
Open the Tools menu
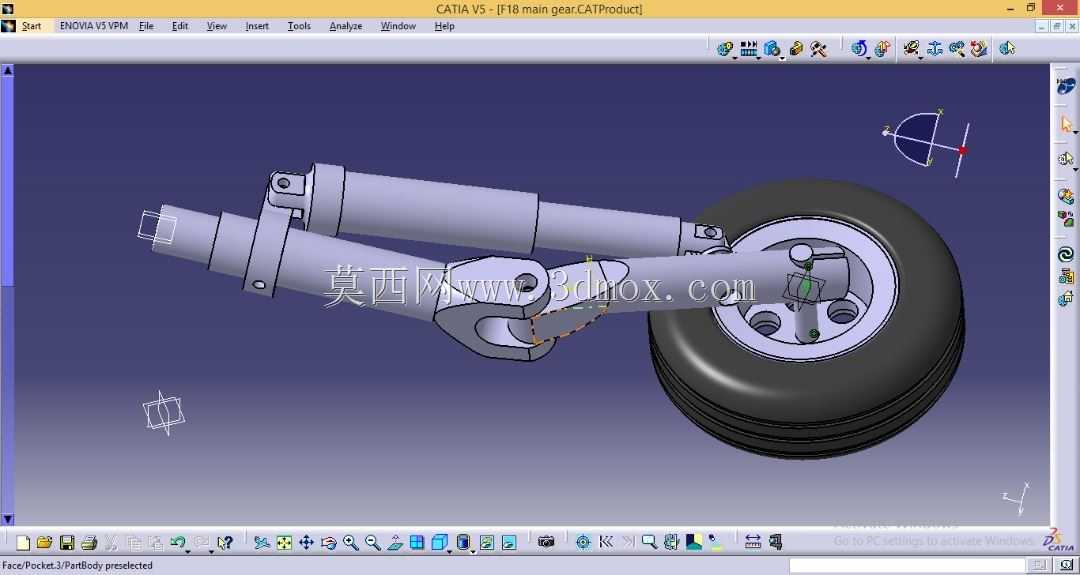[299, 26]
